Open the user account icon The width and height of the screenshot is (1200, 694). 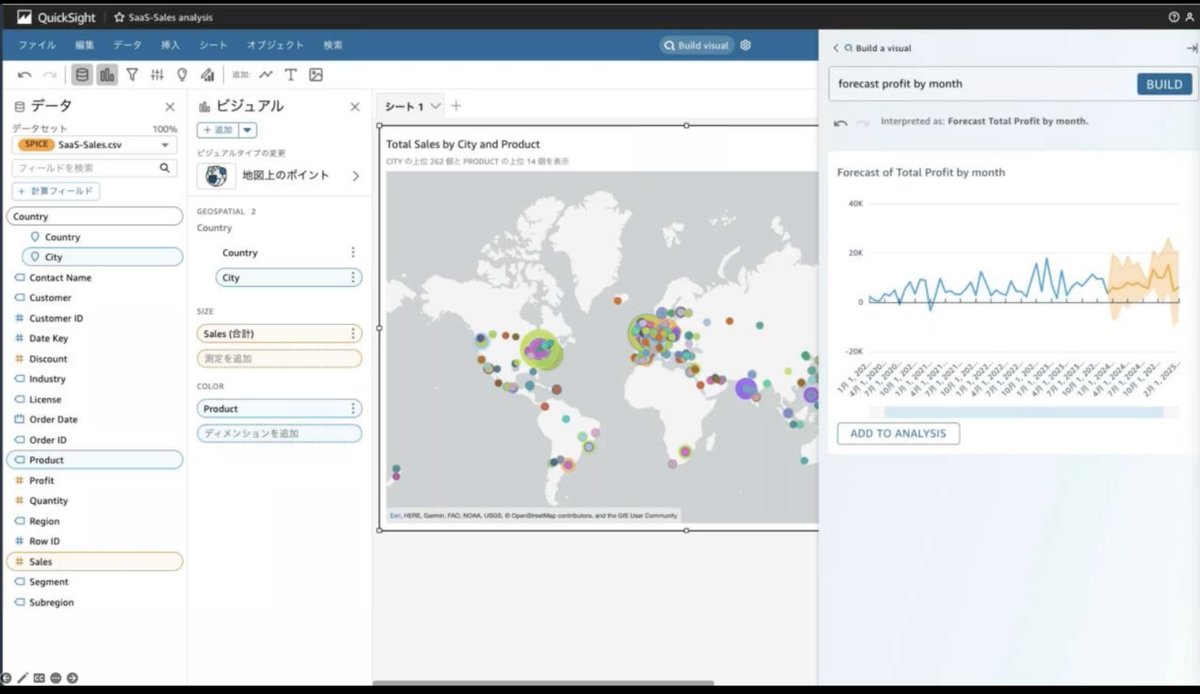pyautogui.click(x=1189, y=17)
